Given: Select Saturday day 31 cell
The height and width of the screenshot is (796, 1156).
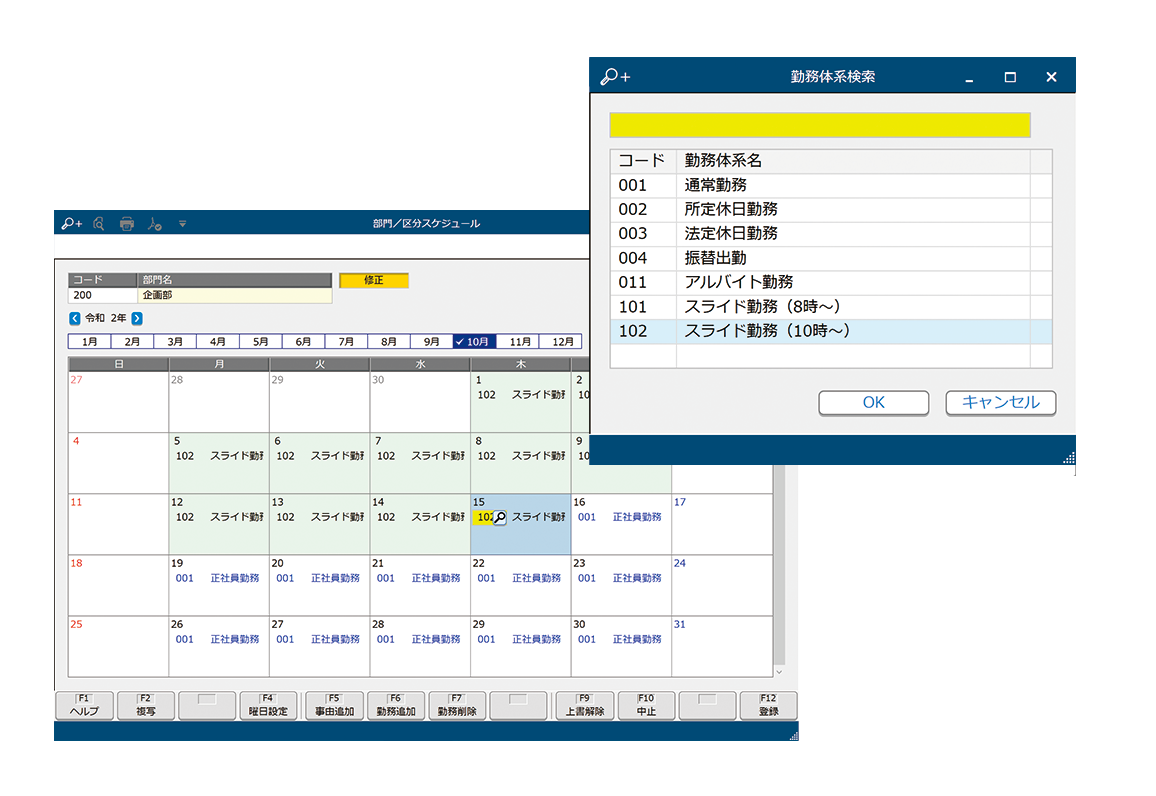Looking at the screenshot, I should tap(722, 647).
